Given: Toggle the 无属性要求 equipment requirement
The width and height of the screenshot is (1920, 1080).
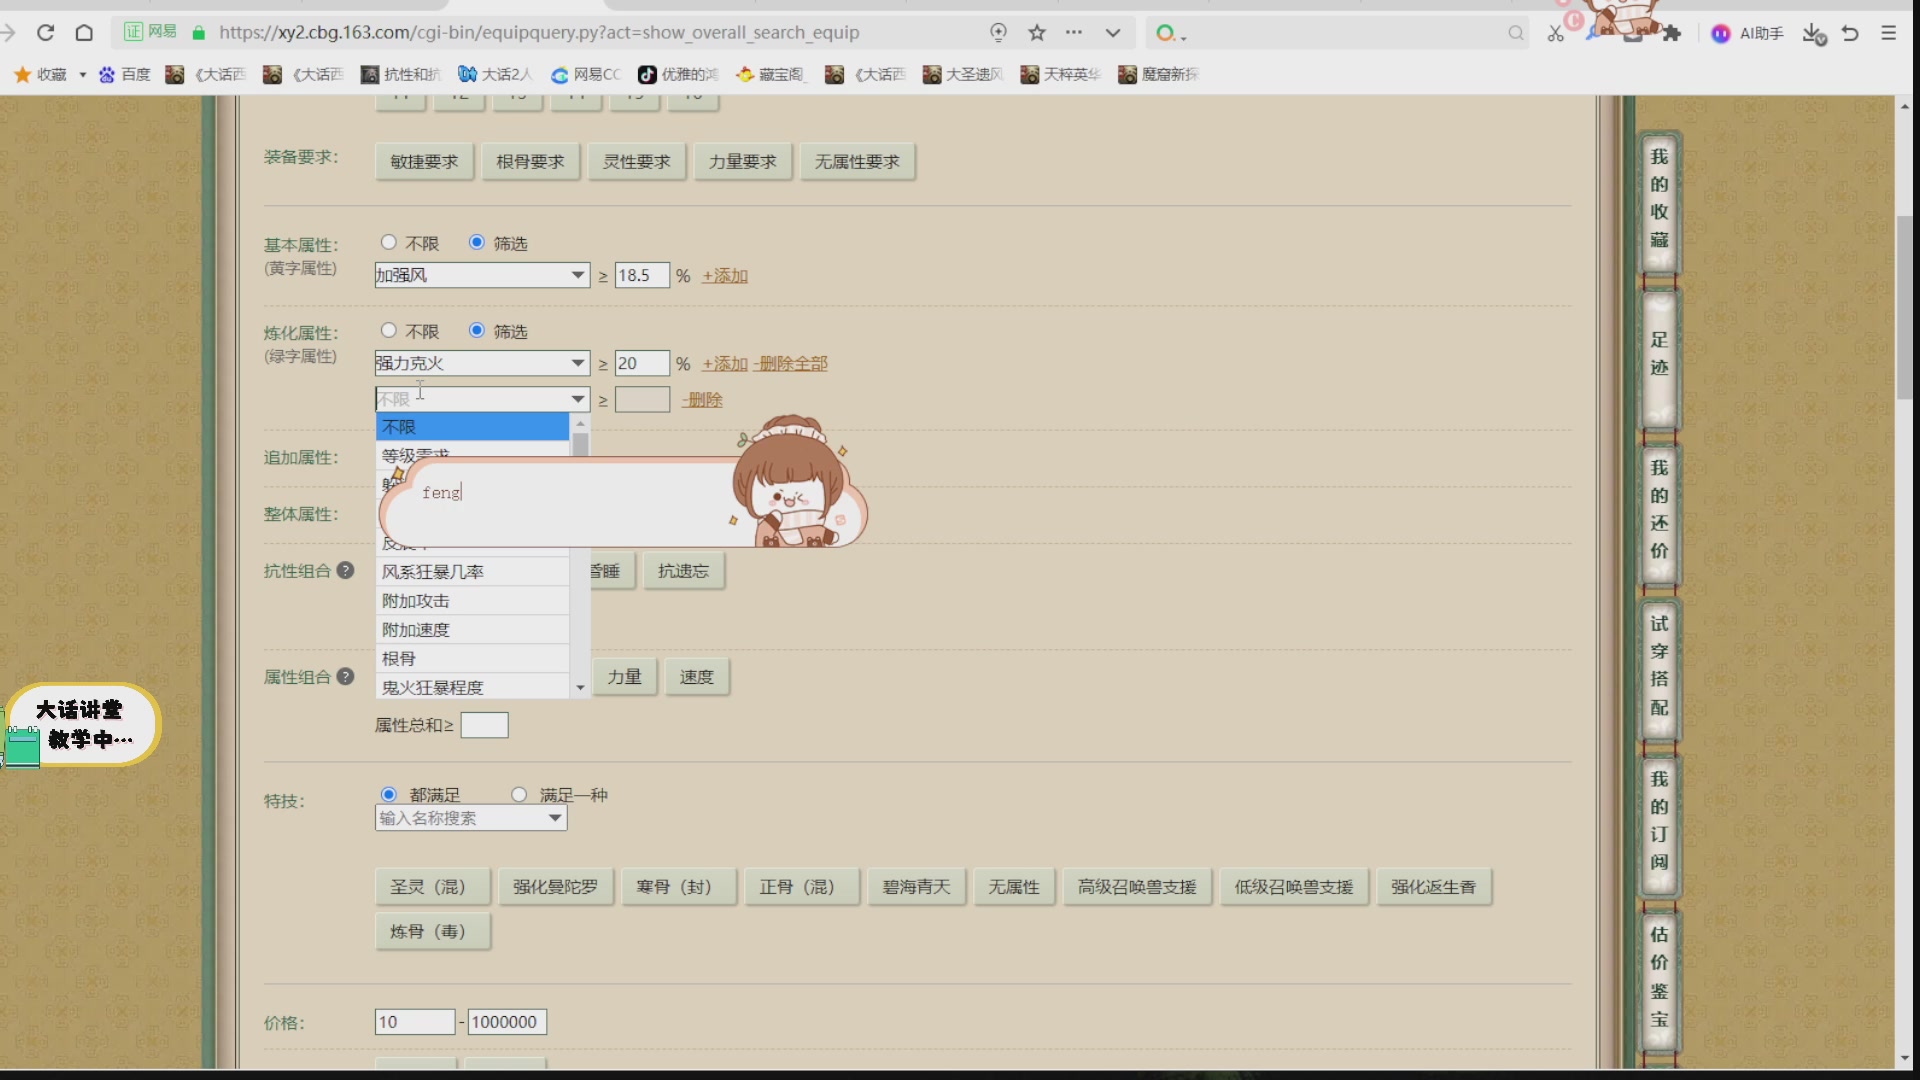Looking at the screenshot, I should 858,162.
